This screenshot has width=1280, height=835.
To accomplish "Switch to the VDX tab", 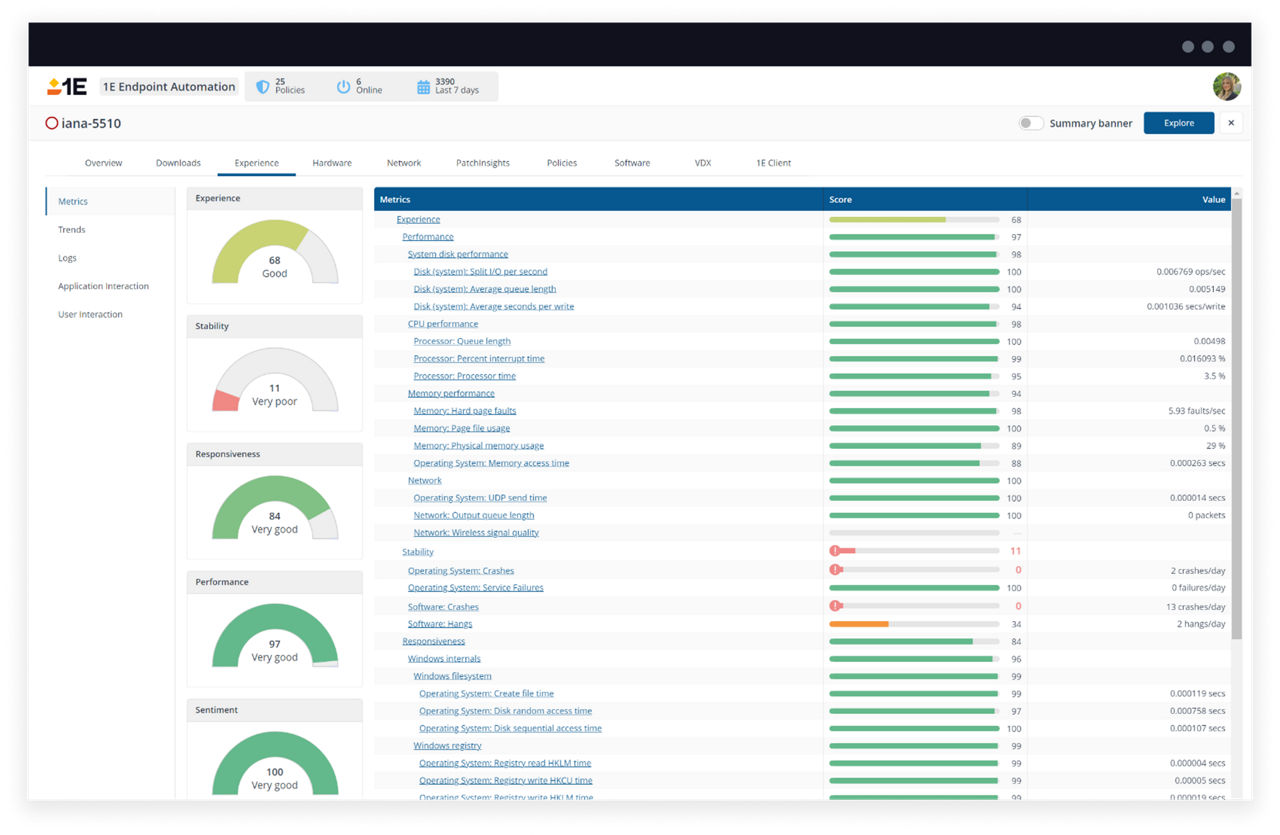I will pyautogui.click(x=703, y=163).
